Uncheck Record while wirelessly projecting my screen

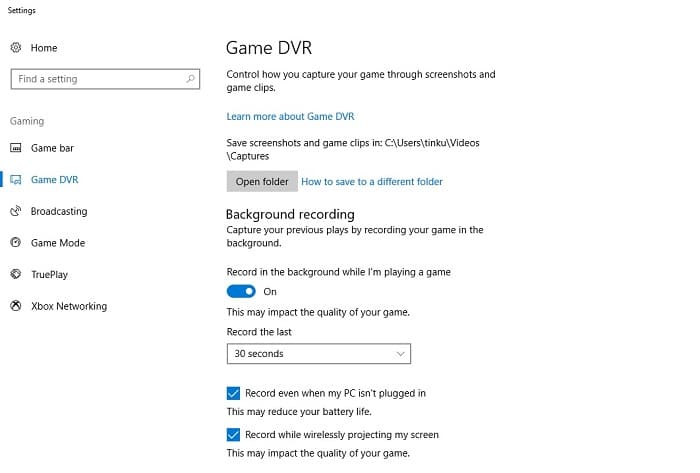233,435
